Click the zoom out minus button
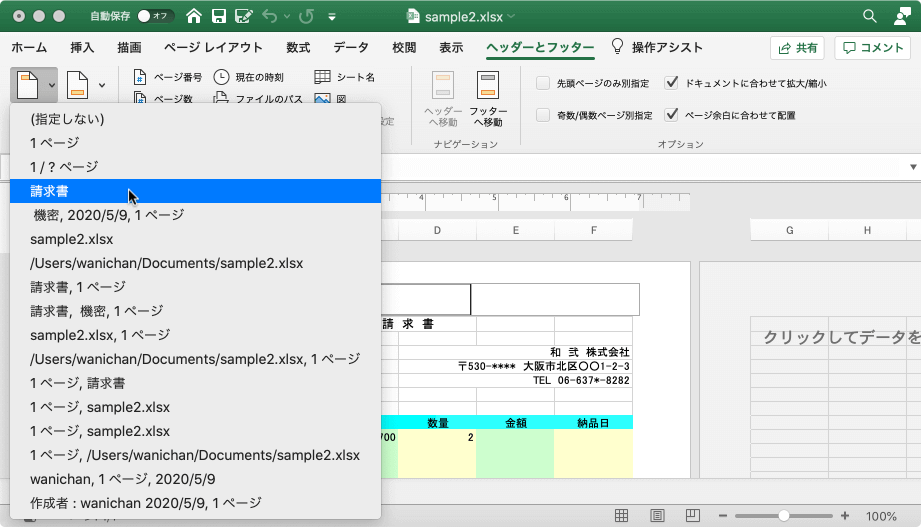 [722, 516]
